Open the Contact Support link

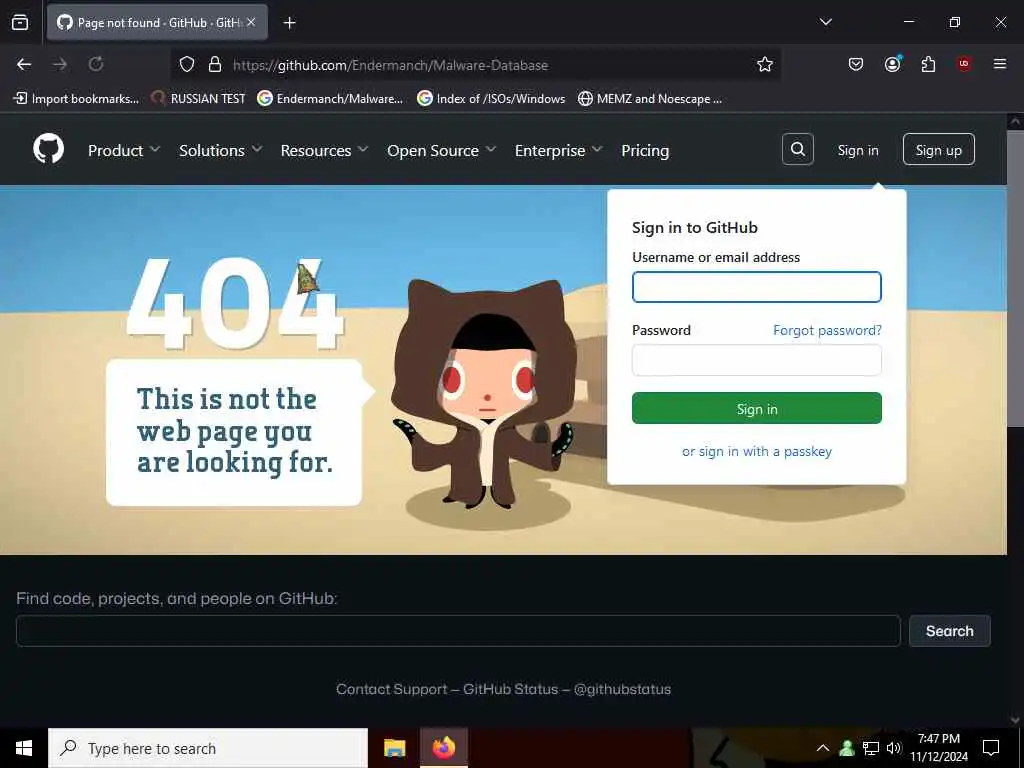coord(392,689)
